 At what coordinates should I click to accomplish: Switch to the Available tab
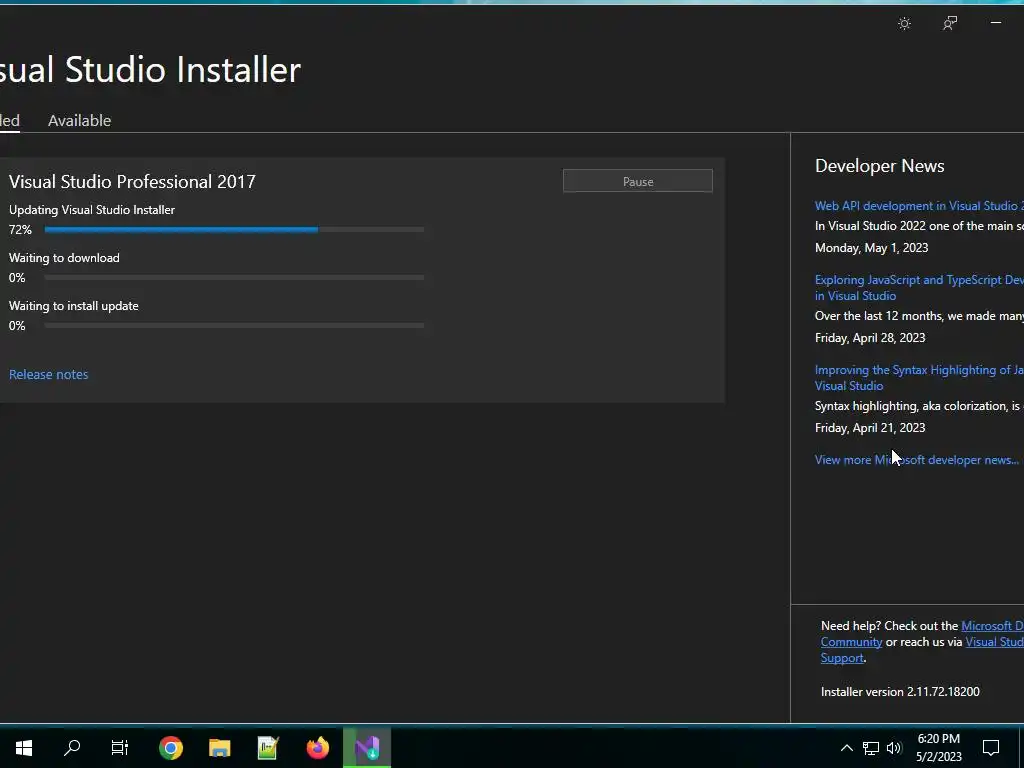pyautogui.click(x=80, y=121)
